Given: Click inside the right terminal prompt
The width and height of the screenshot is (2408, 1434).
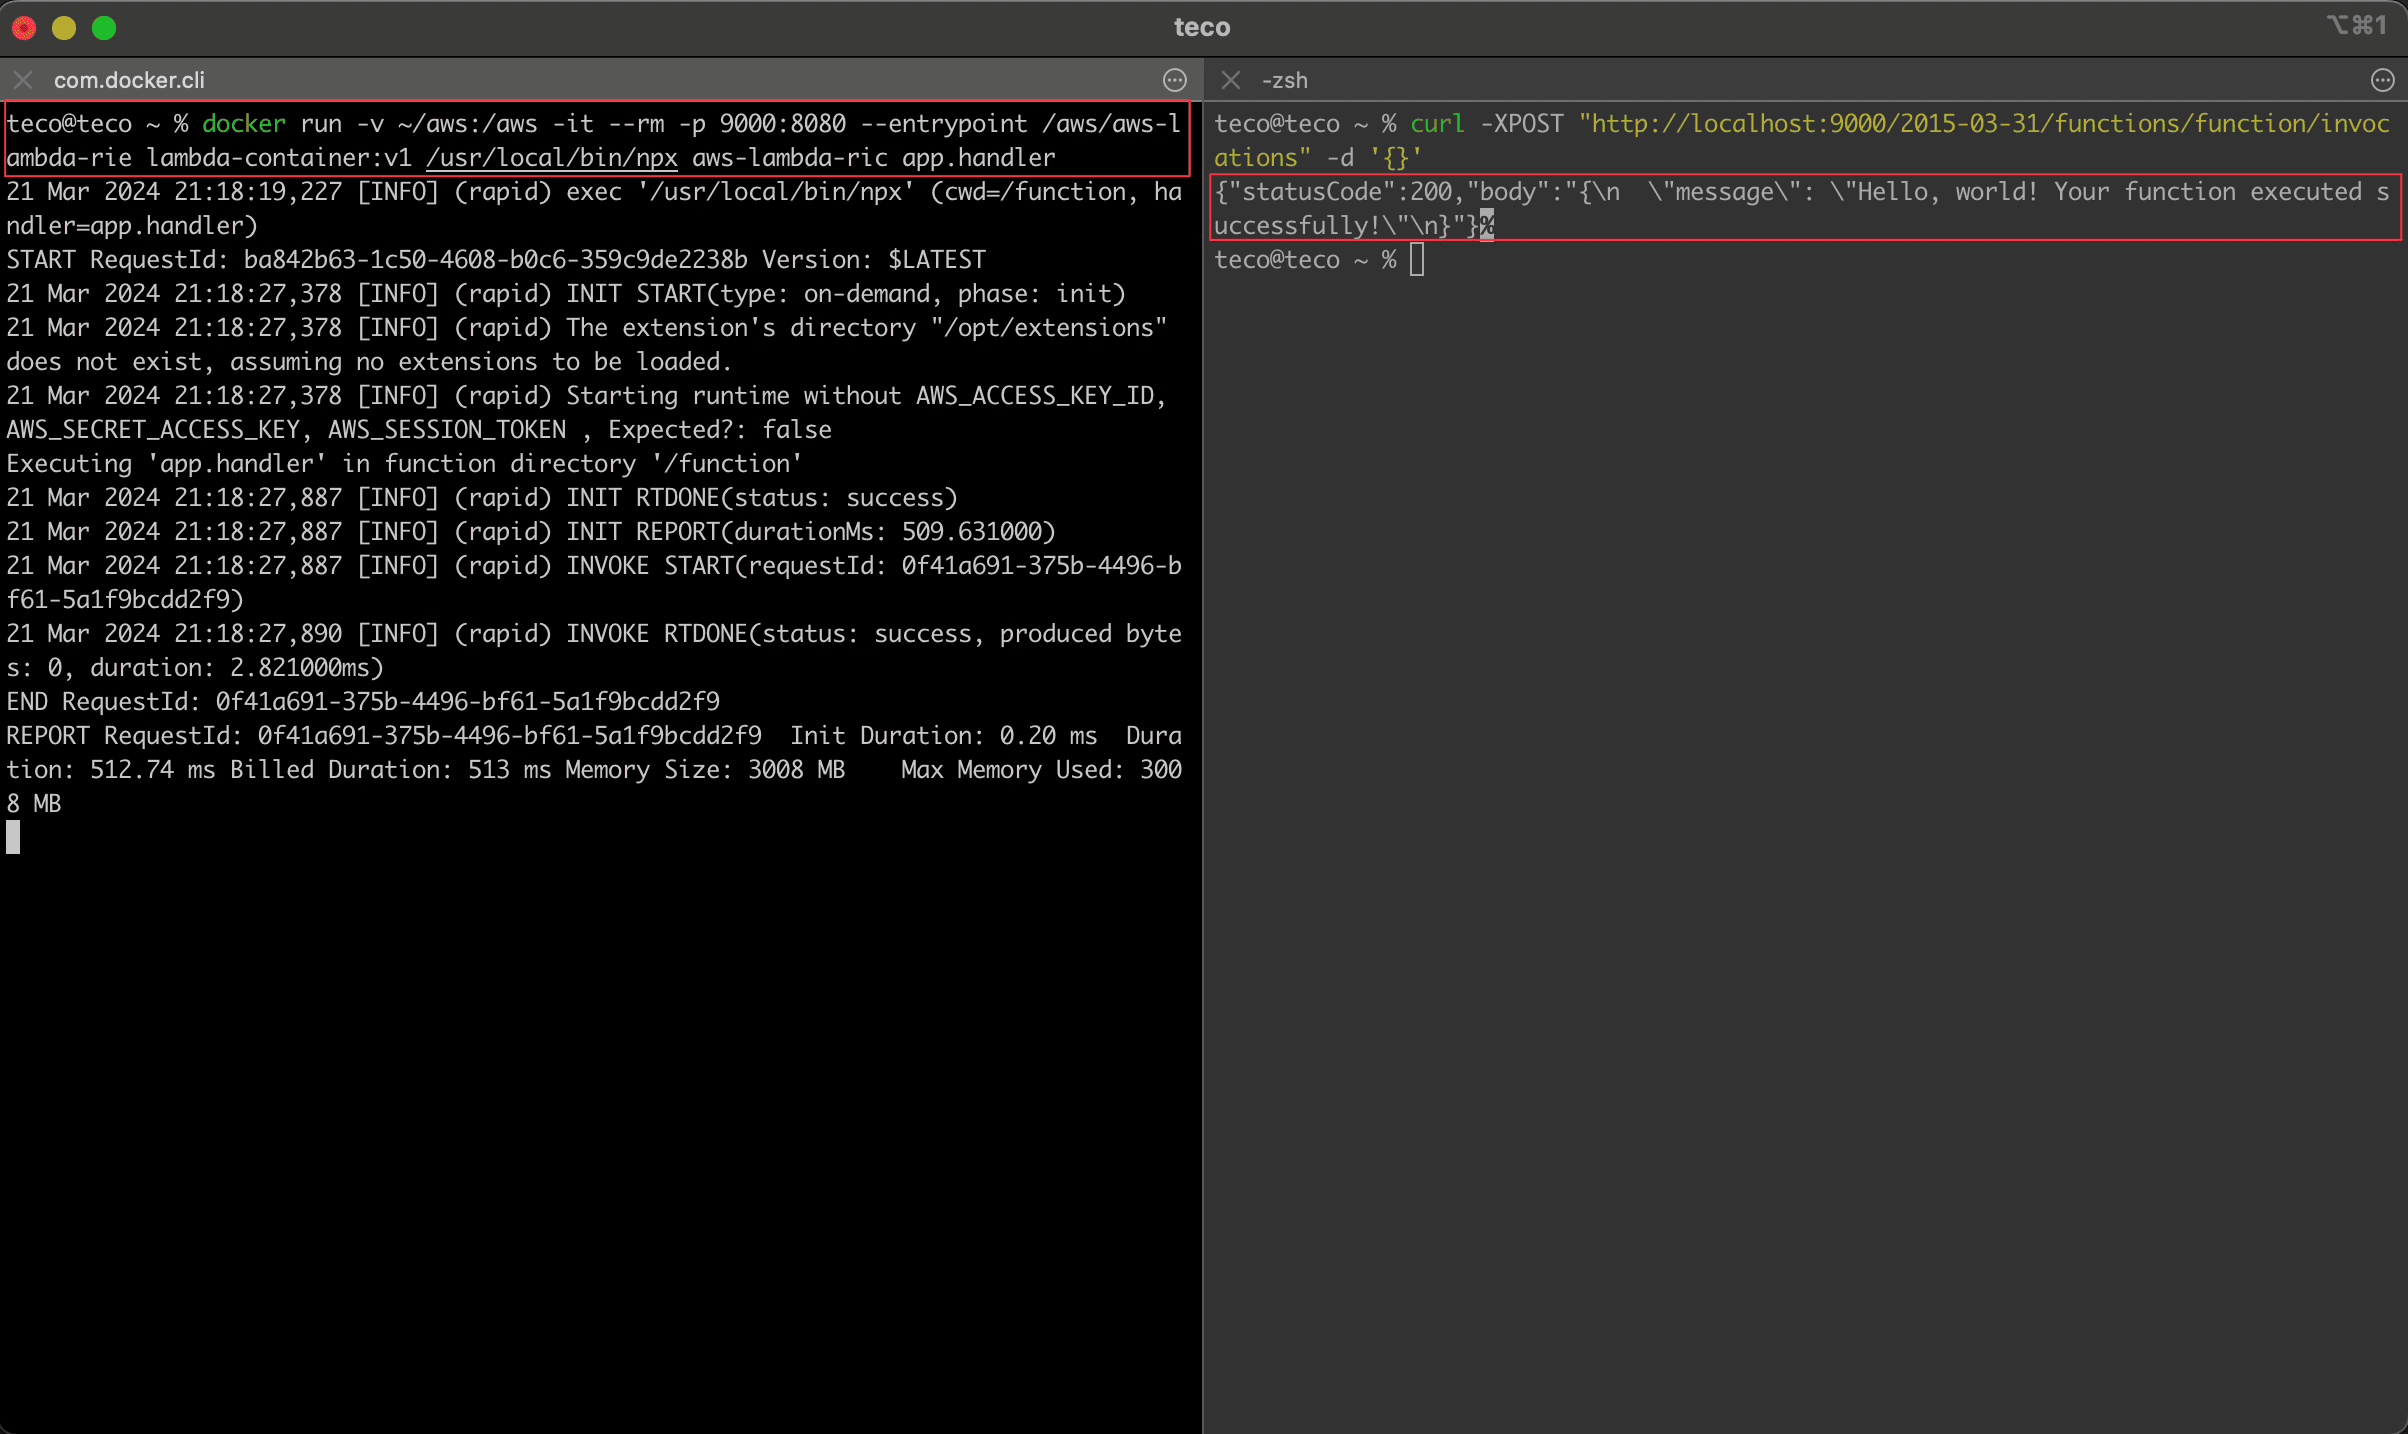Looking at the screenshot, I should click(x=1418, y=260).
